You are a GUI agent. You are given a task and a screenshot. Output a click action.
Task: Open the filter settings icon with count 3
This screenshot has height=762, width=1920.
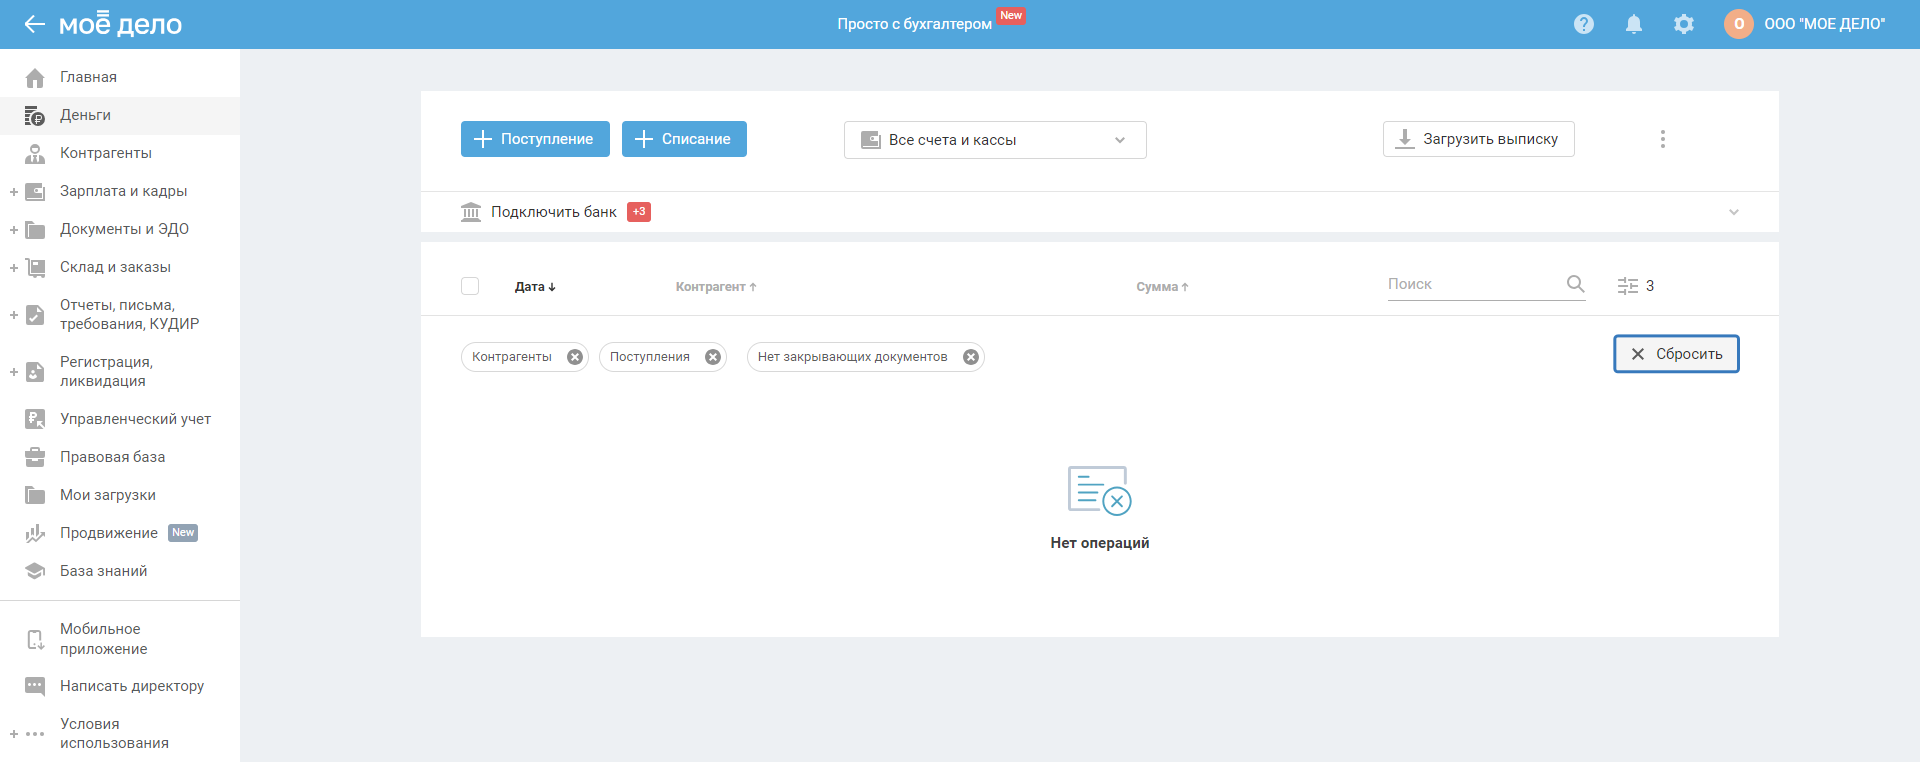point(1636,286)
